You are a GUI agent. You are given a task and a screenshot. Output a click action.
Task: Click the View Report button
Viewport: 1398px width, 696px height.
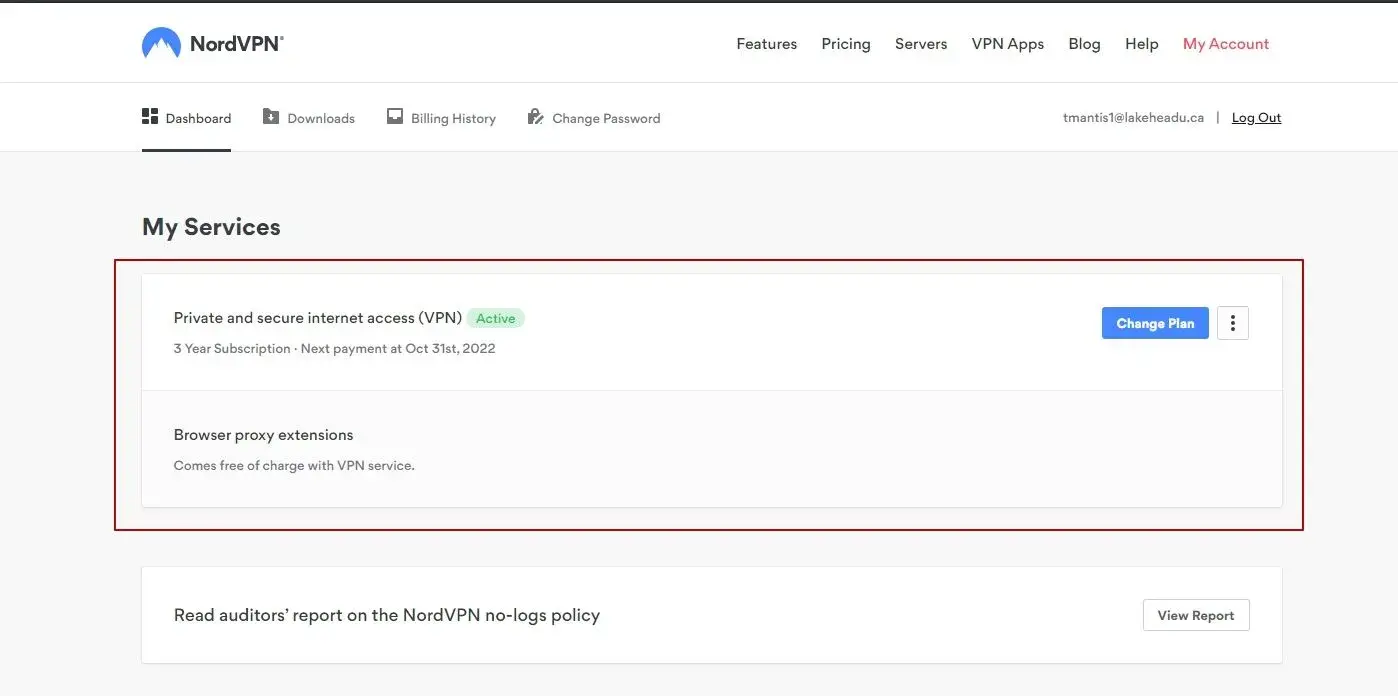pos(1196,615)
